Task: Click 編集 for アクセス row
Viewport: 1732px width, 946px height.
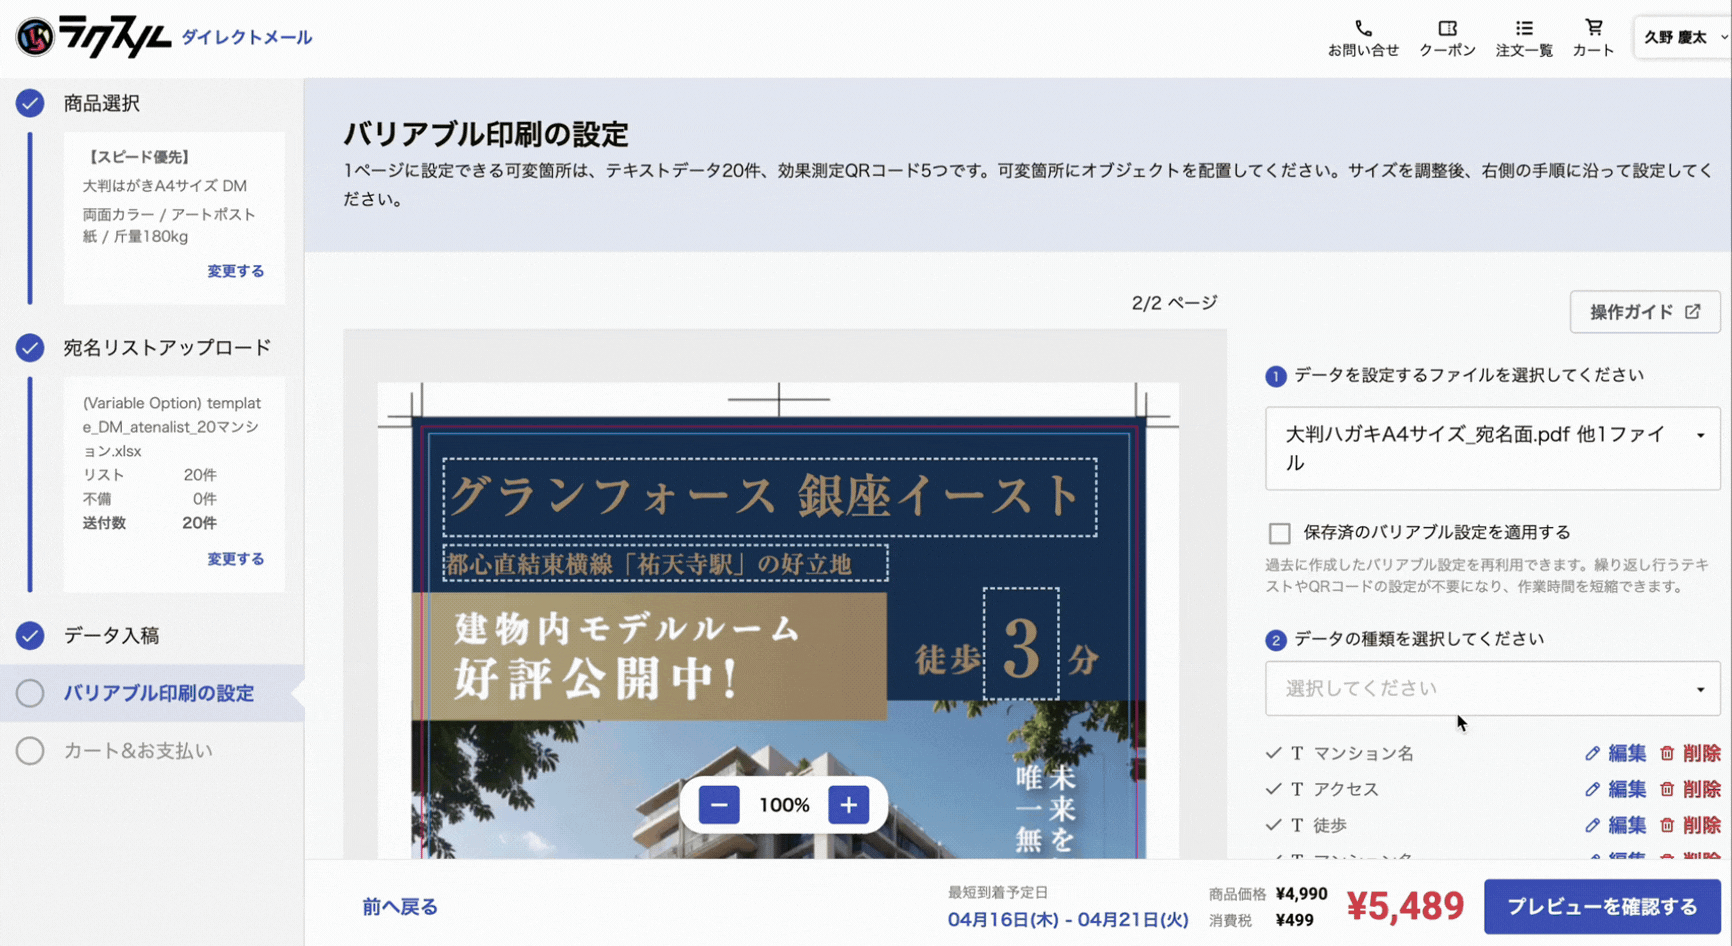Action: pyautogui.click(x=1626, y=789)
